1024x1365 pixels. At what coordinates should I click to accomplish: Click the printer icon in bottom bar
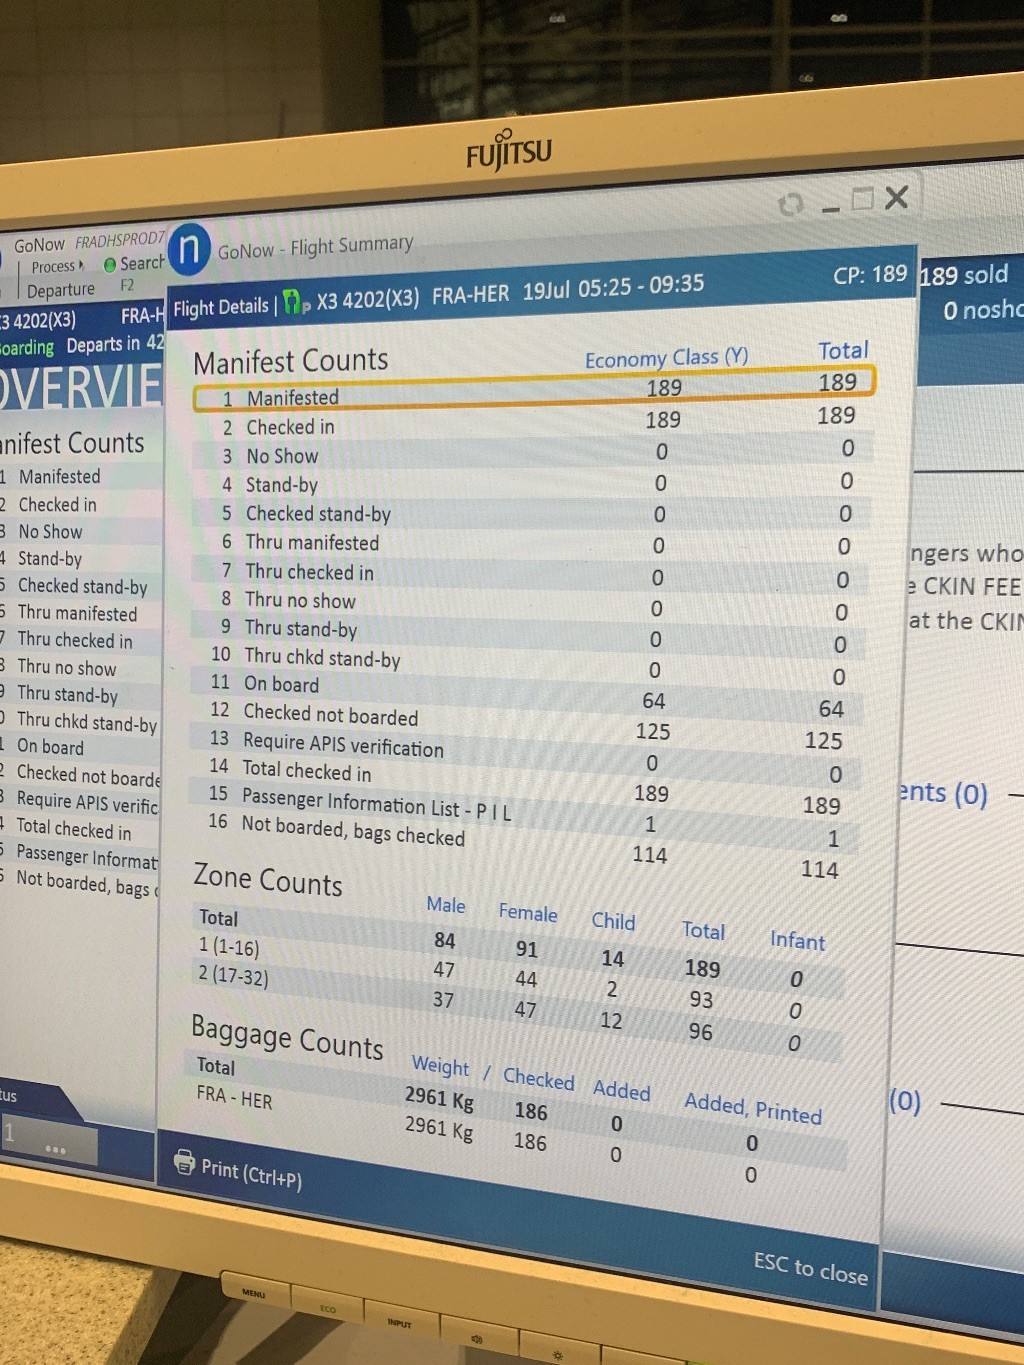click(184, 1161)
